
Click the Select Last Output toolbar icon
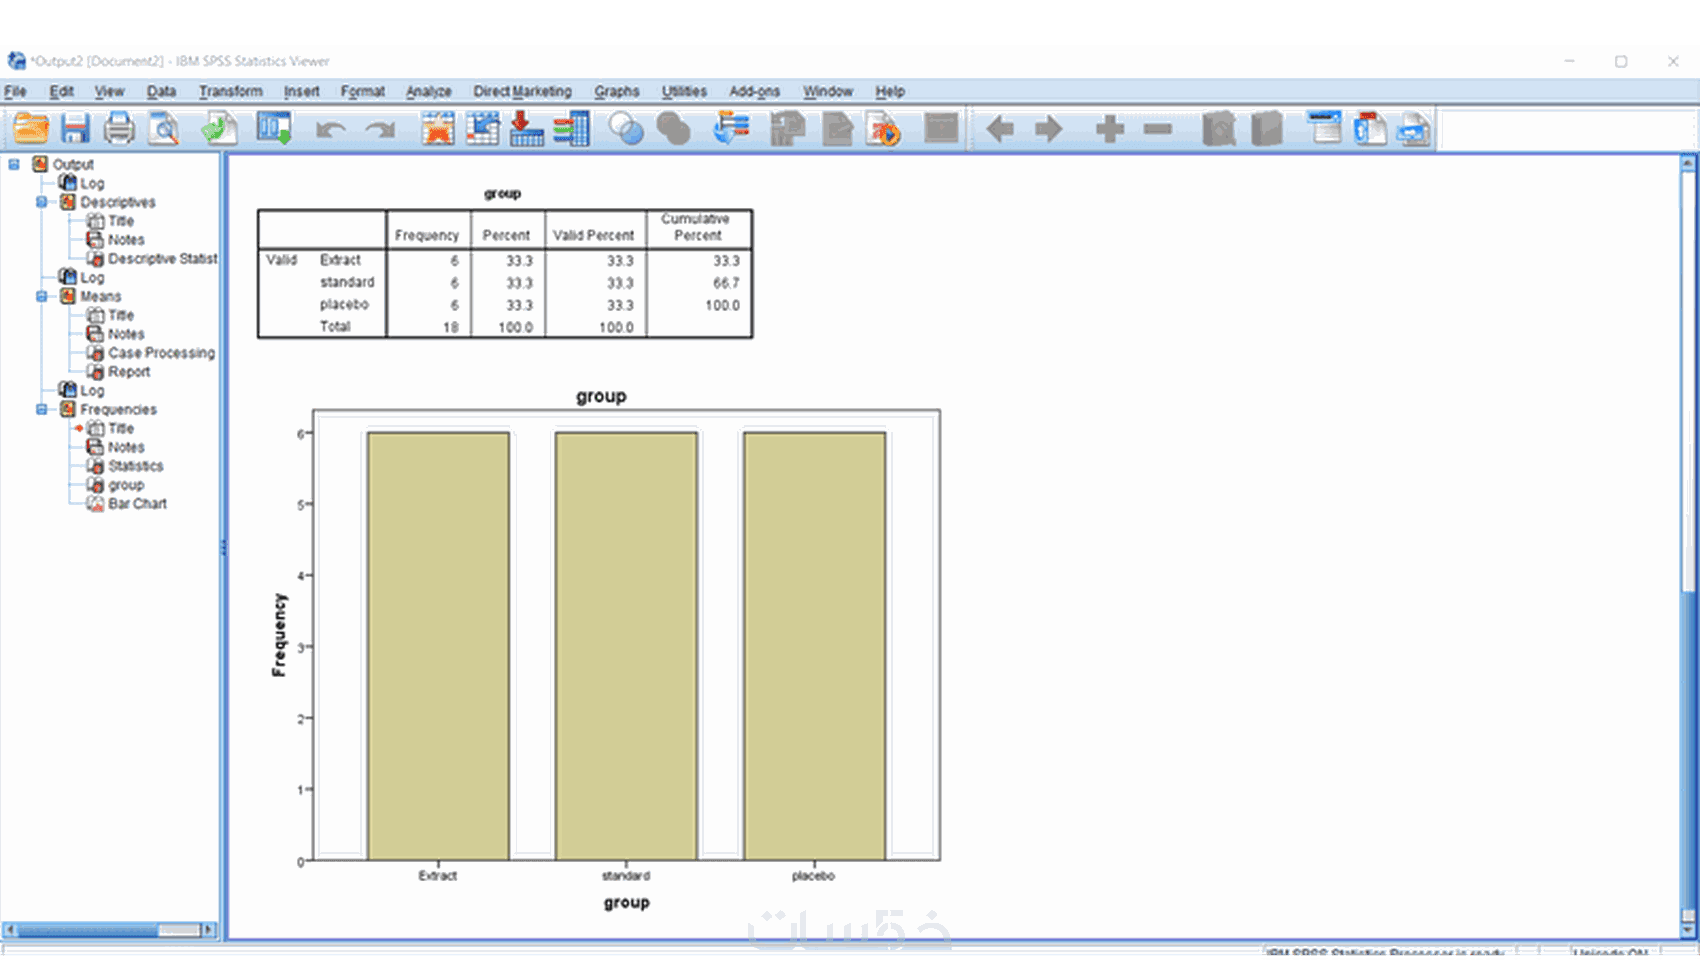[732, 129]
